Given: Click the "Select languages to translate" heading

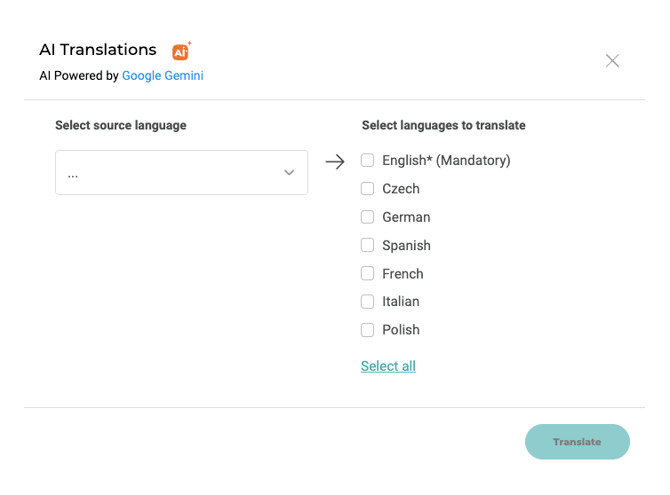Looking at the screenshot, I should [x=443, y=126].
